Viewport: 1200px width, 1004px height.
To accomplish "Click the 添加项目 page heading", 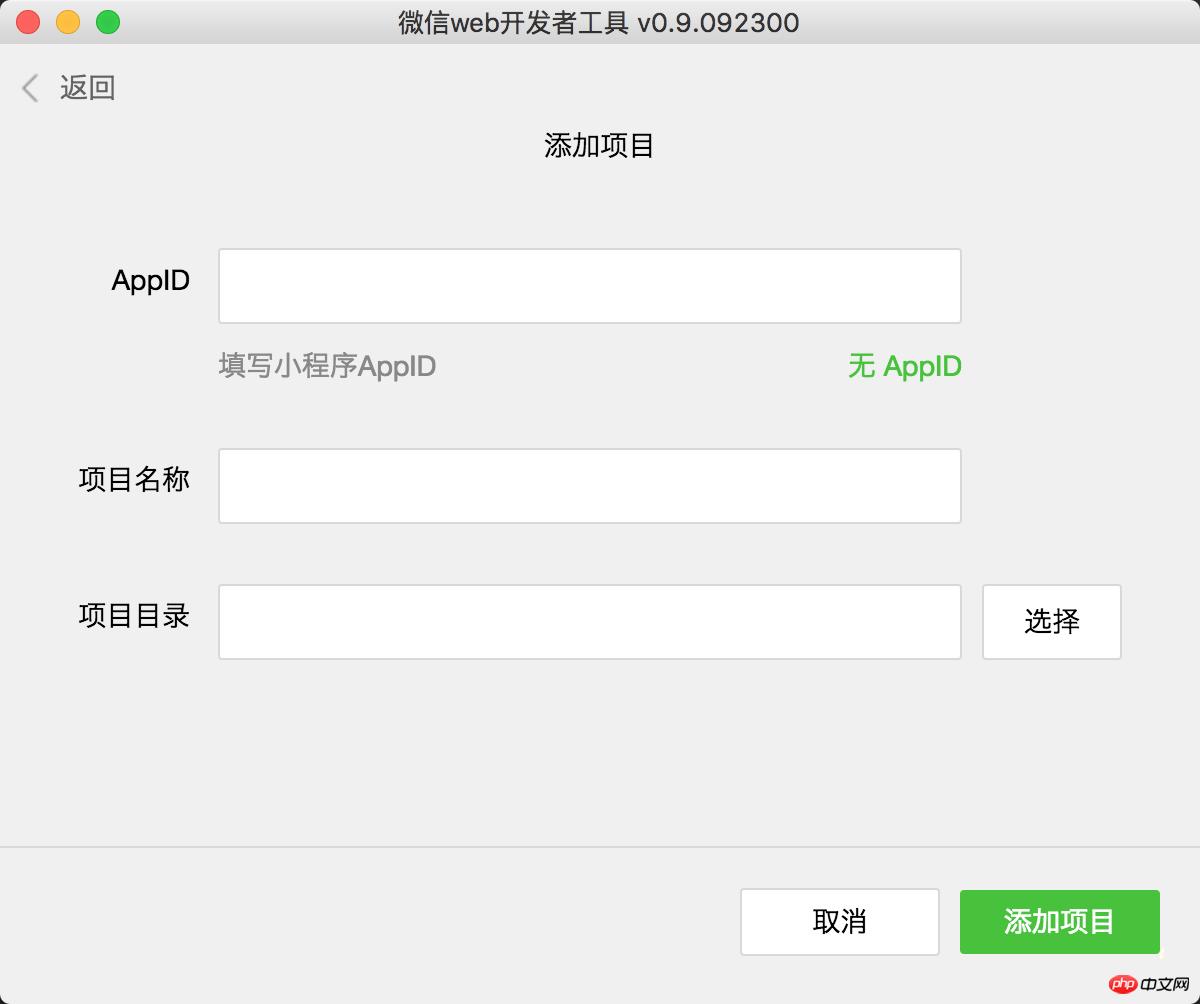I will pos(599,146).
